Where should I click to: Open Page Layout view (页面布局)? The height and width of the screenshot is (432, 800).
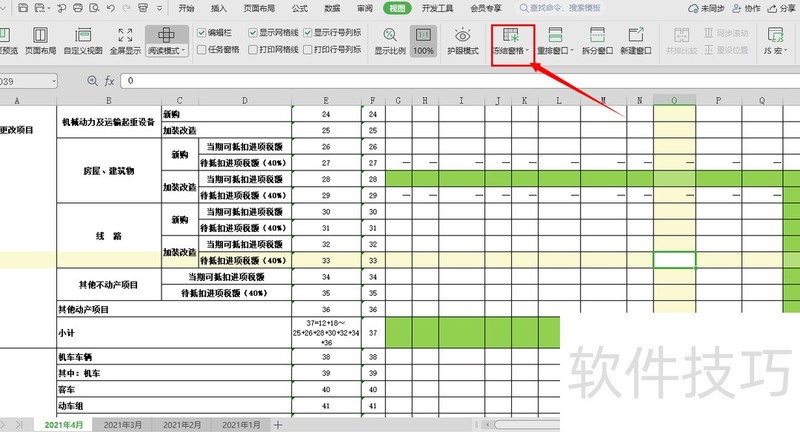(40, 41)
